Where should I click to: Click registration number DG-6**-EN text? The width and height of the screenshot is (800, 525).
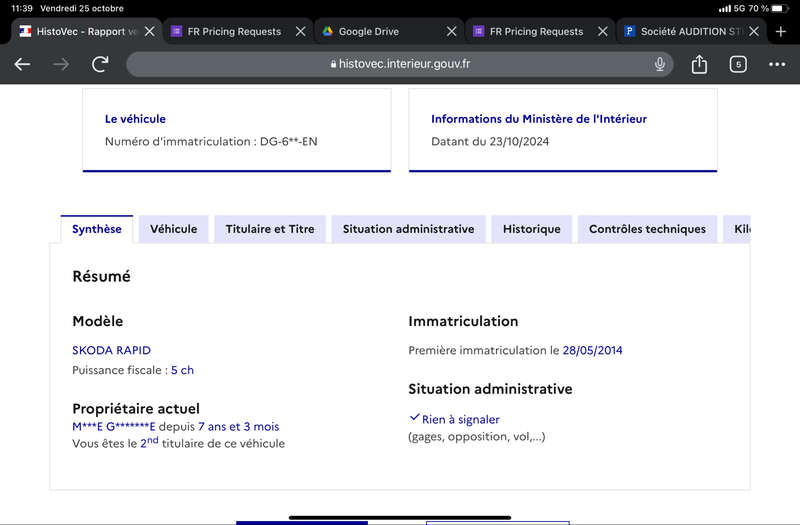[289, 141]
